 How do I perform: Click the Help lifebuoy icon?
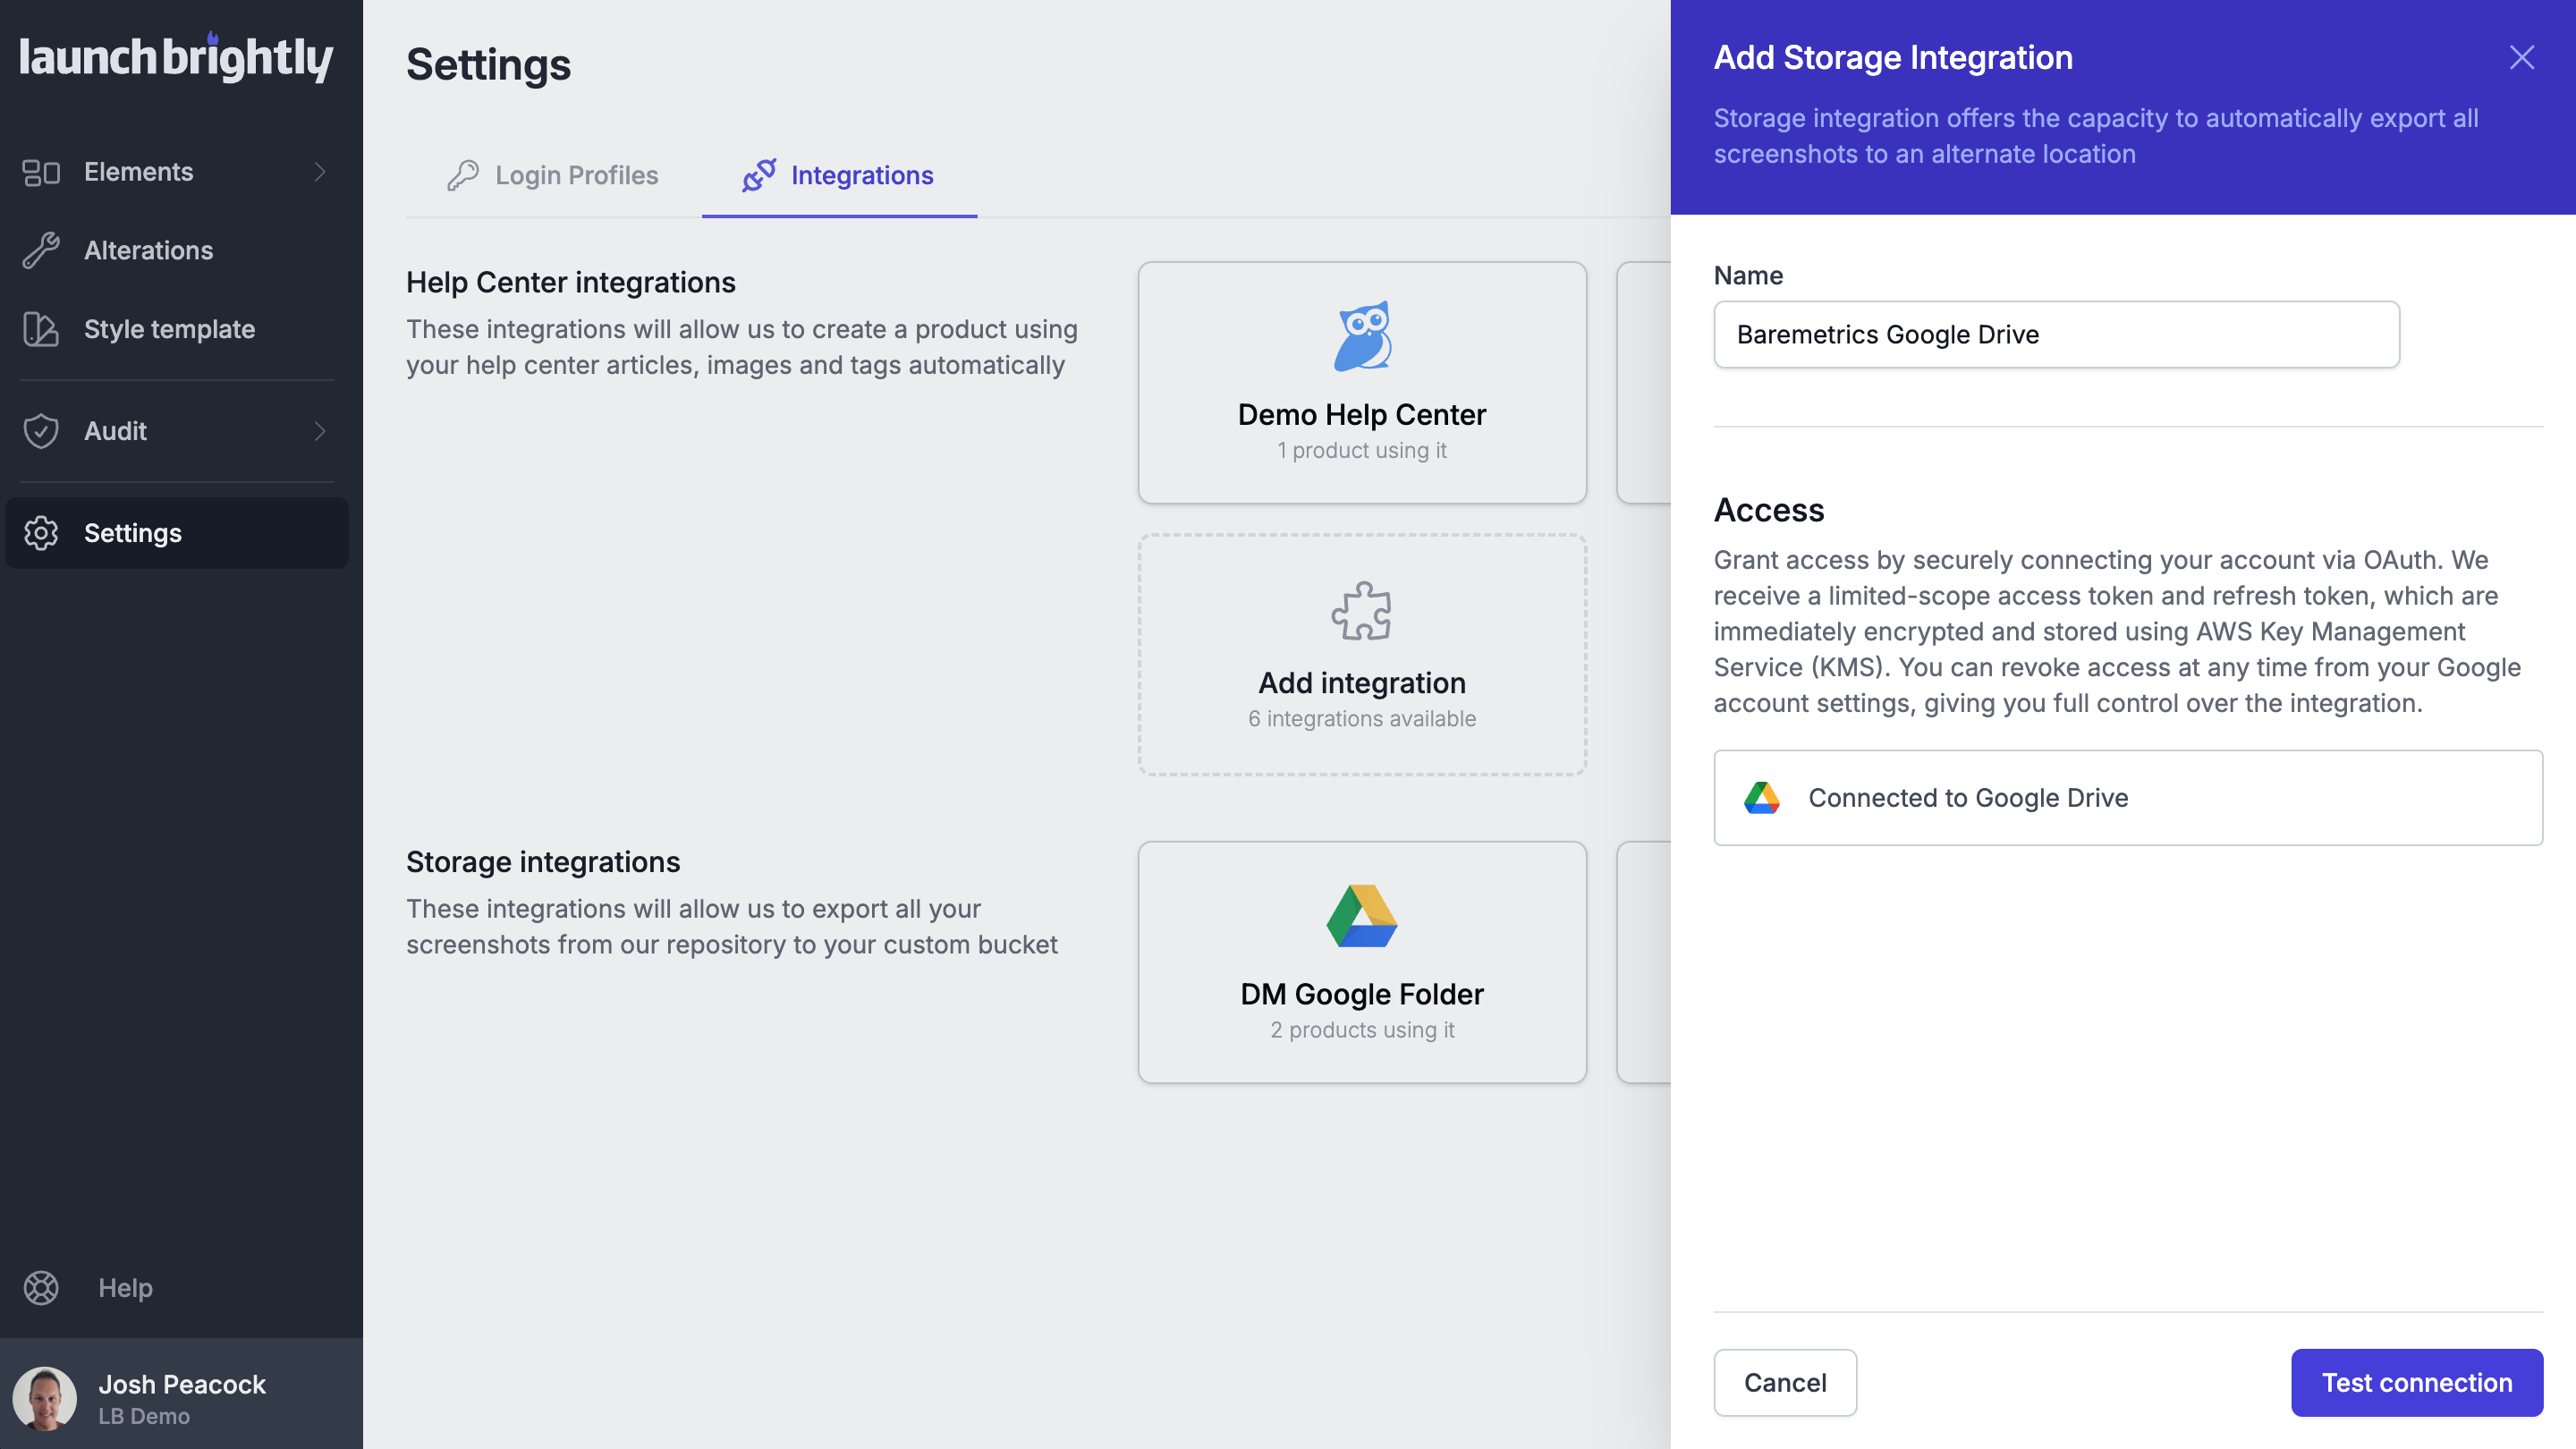pyautogui.click(x=41, y=1287)
